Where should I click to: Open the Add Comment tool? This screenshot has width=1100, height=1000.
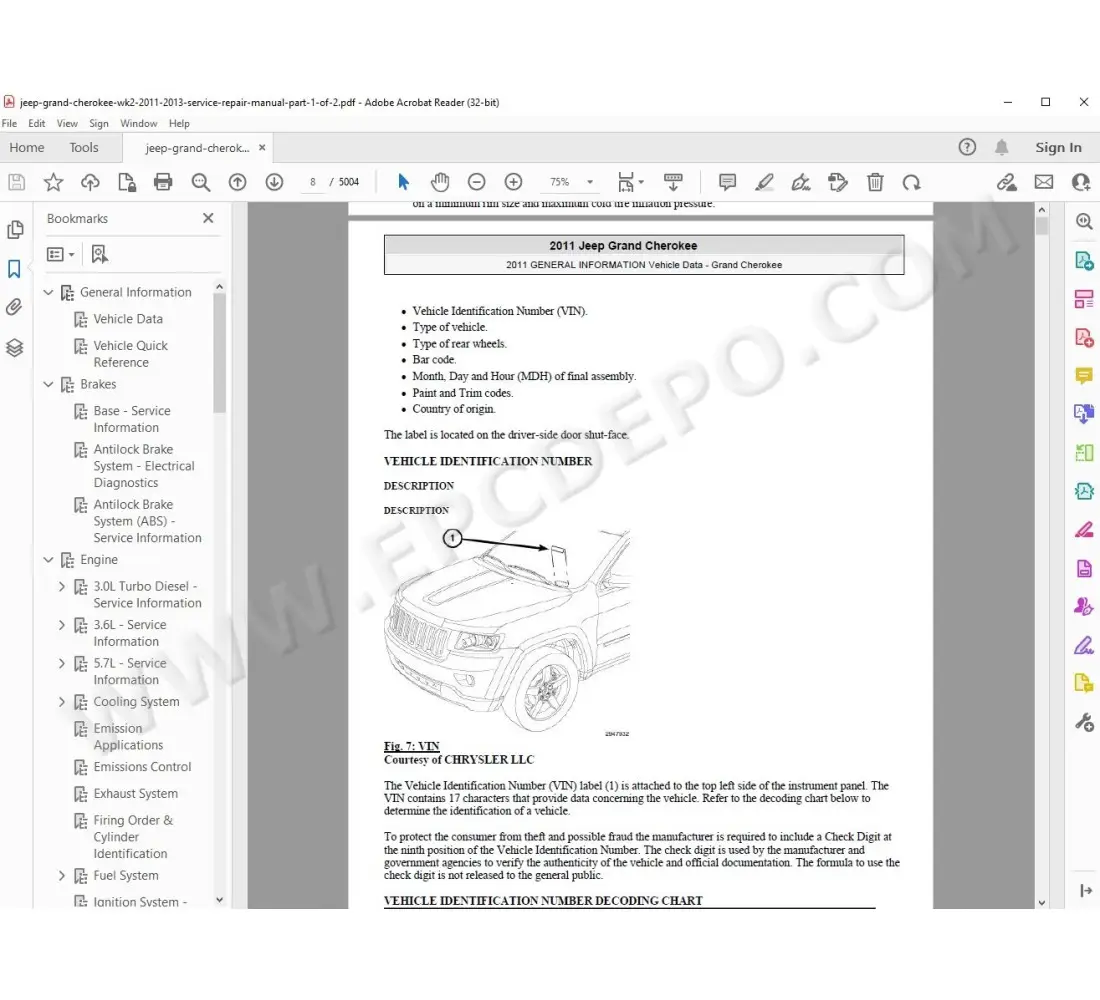(x=727, y=182)
